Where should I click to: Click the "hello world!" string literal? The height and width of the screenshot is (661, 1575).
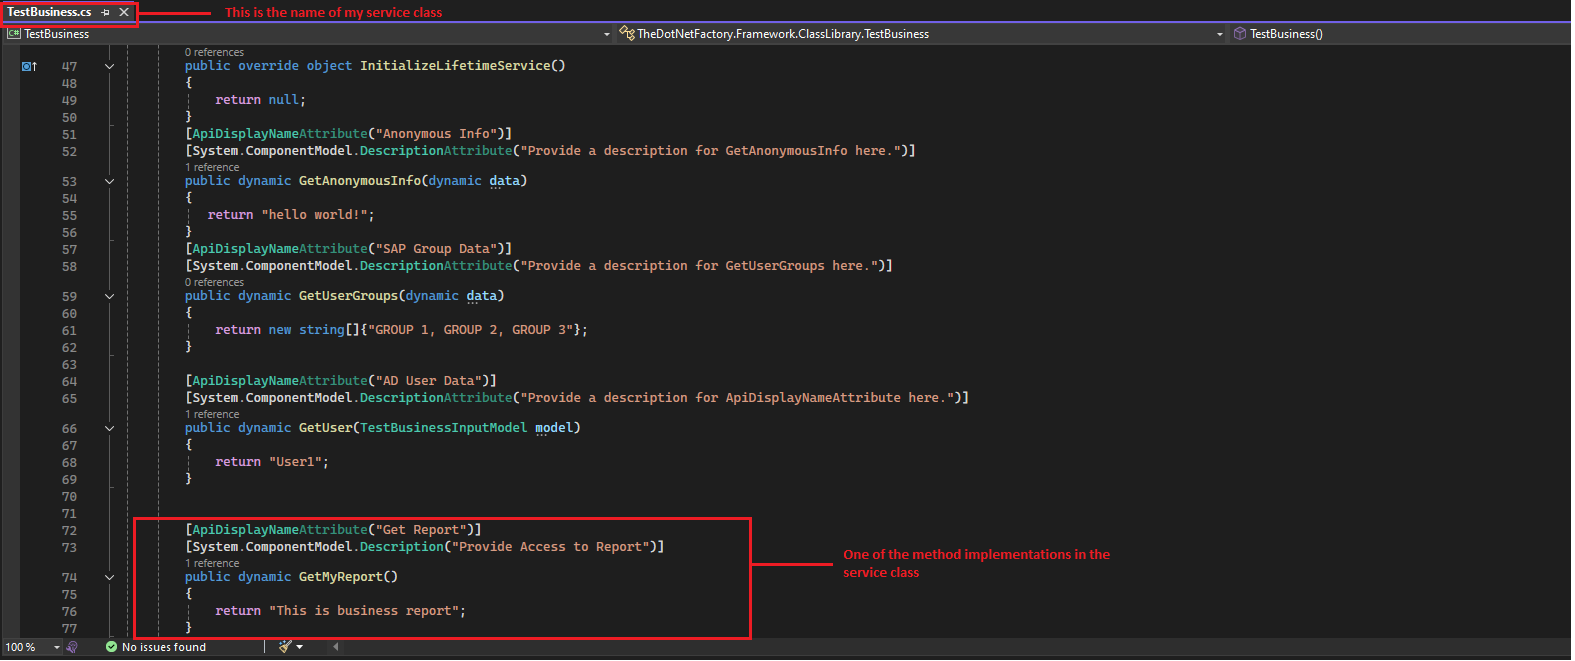(314, 215)
